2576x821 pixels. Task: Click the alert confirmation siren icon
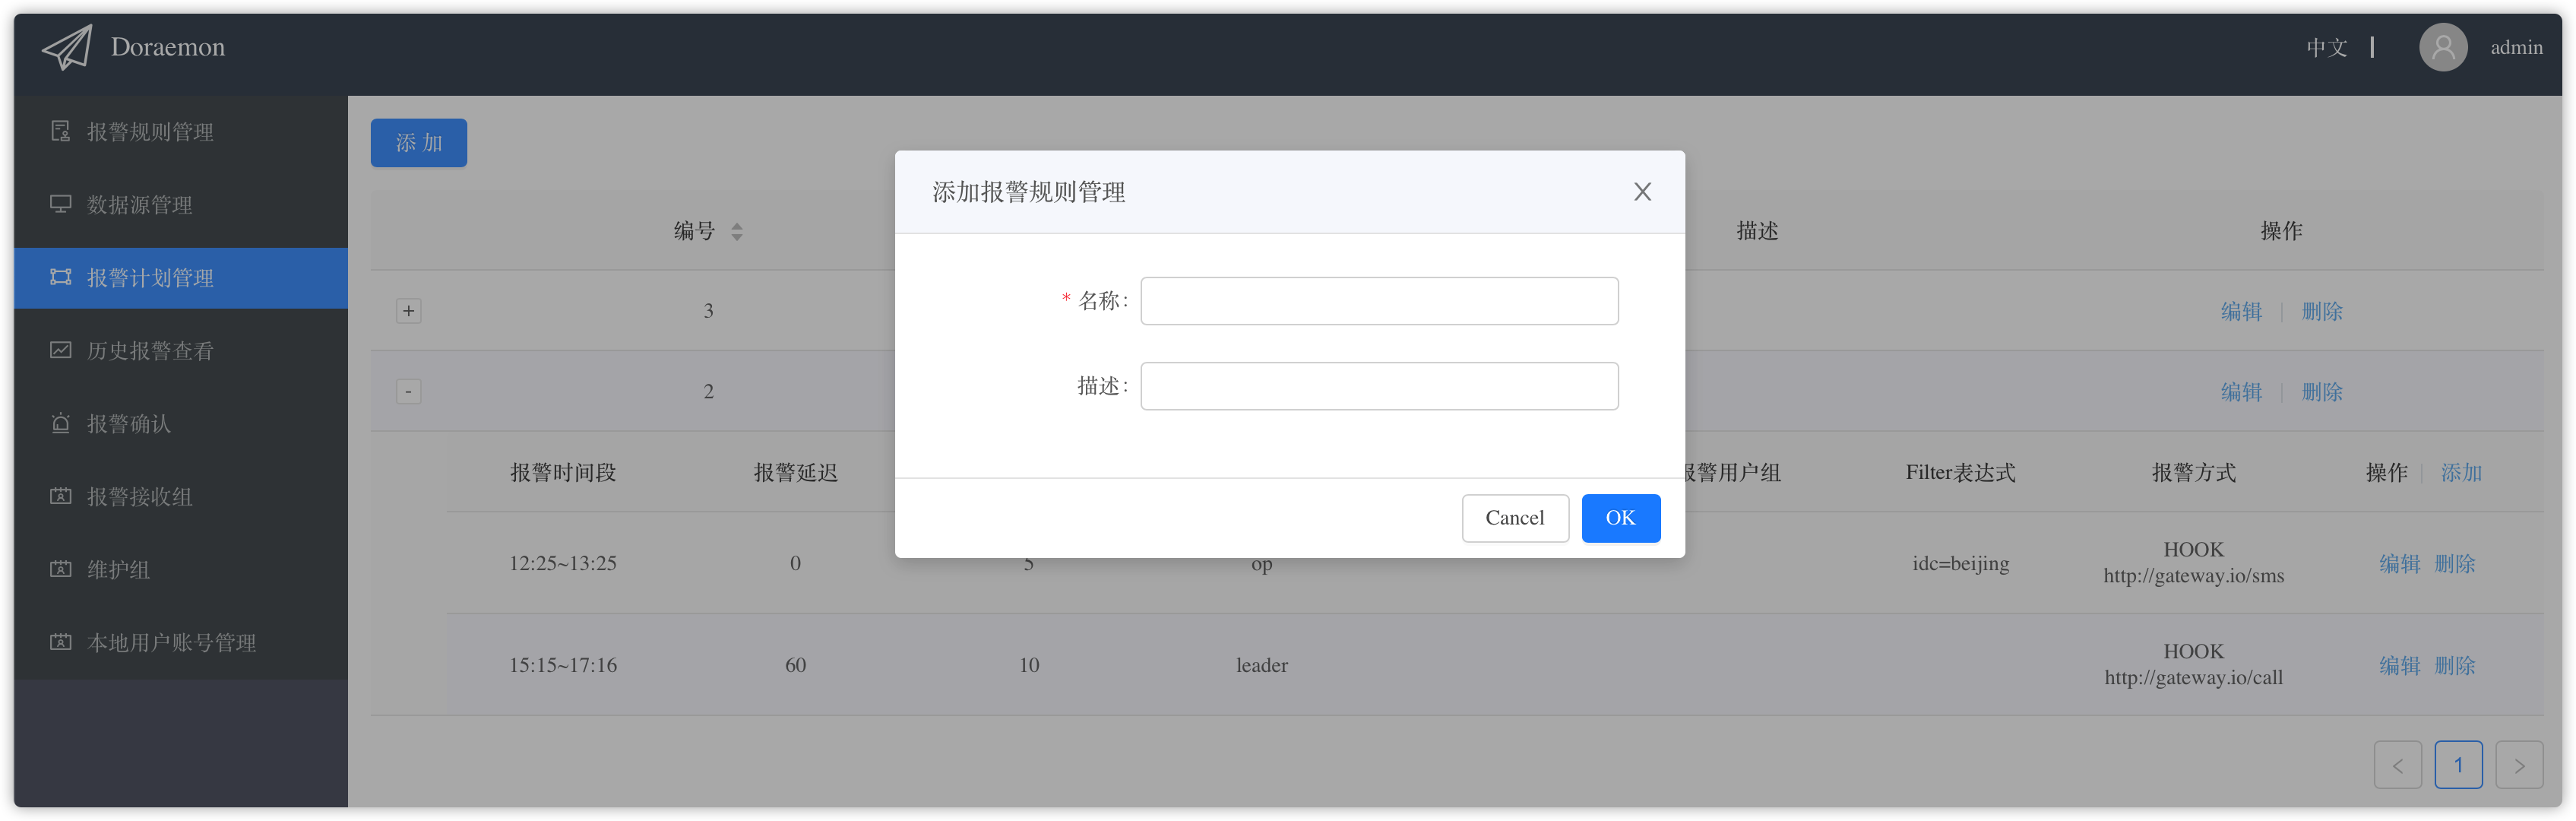coord(61,423)
